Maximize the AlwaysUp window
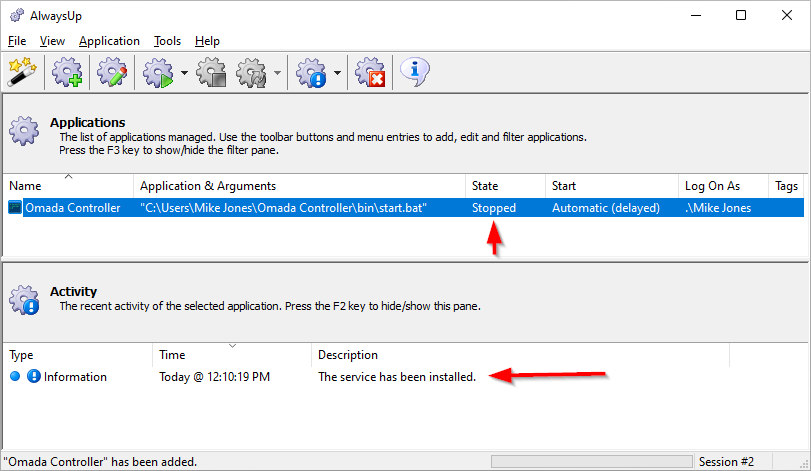Image resolution: width=811 pixels, height=471 pixels. click(741, 16)
